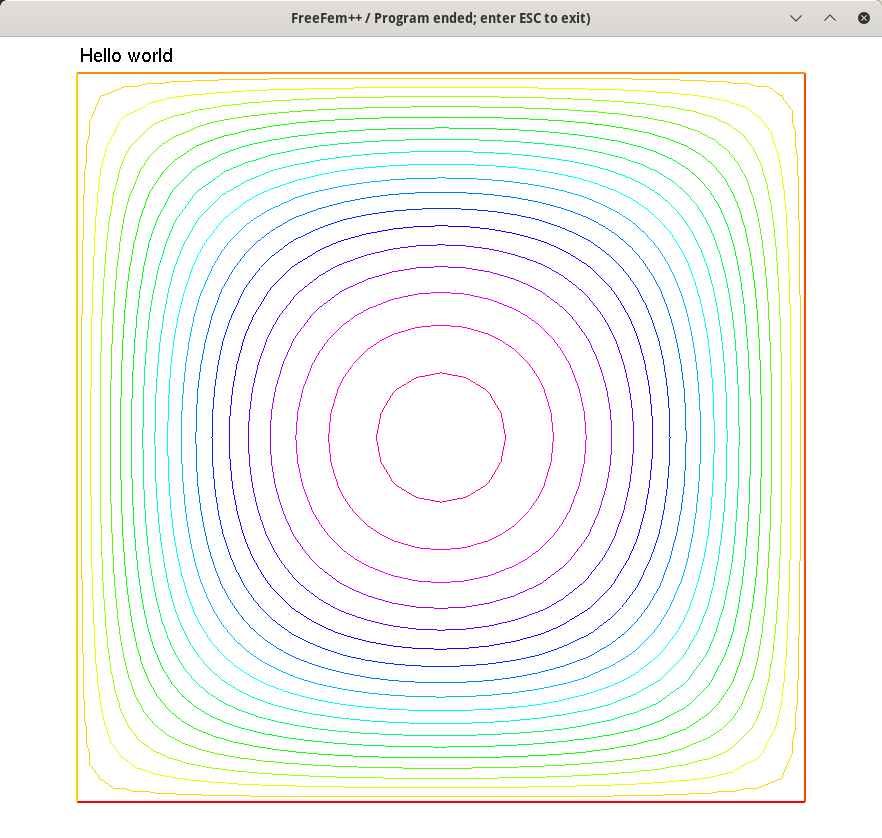Click the 'Hello world' plot title
This screenshot has width=882, height=838.
click(x=126, y=56)
